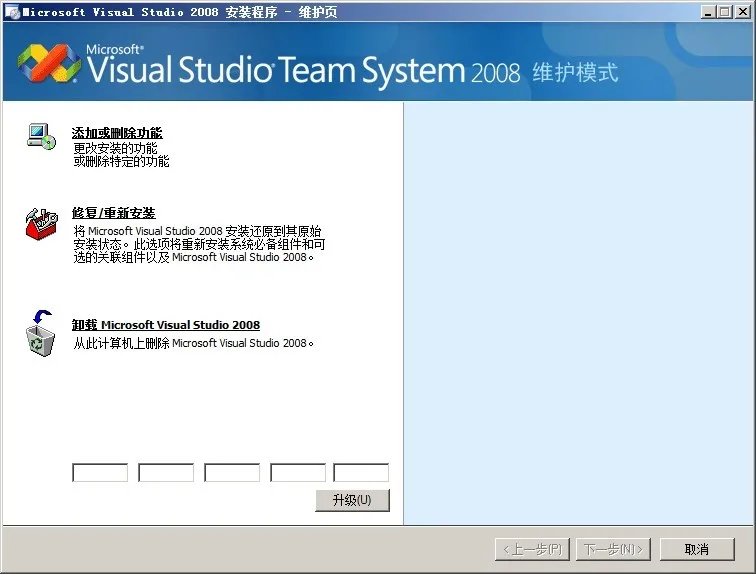The width and height of the screenshot is (756, 574).
Task: Click the recycle bin uninstall icon
Action: 40,333
